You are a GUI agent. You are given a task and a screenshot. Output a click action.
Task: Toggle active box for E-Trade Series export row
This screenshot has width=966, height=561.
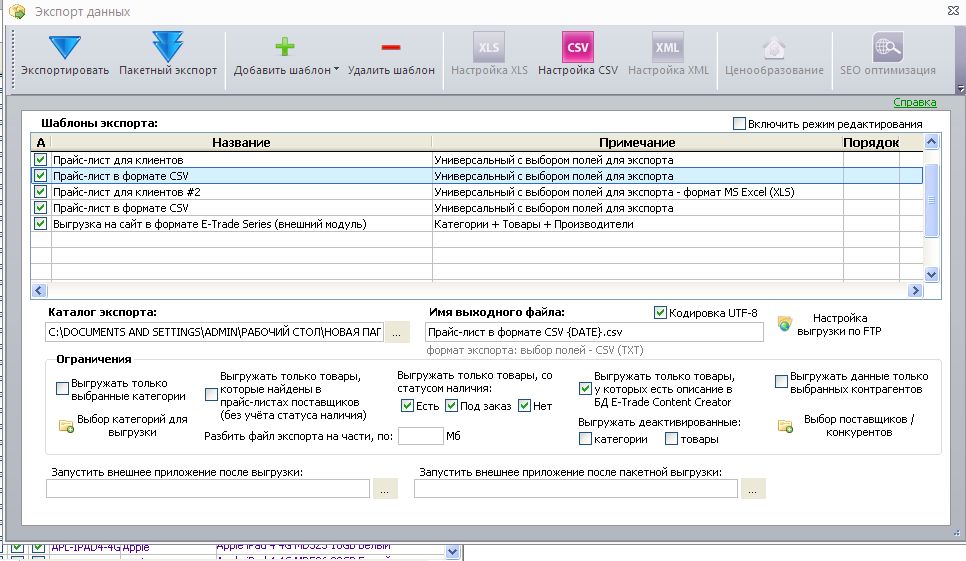[41, 224]
